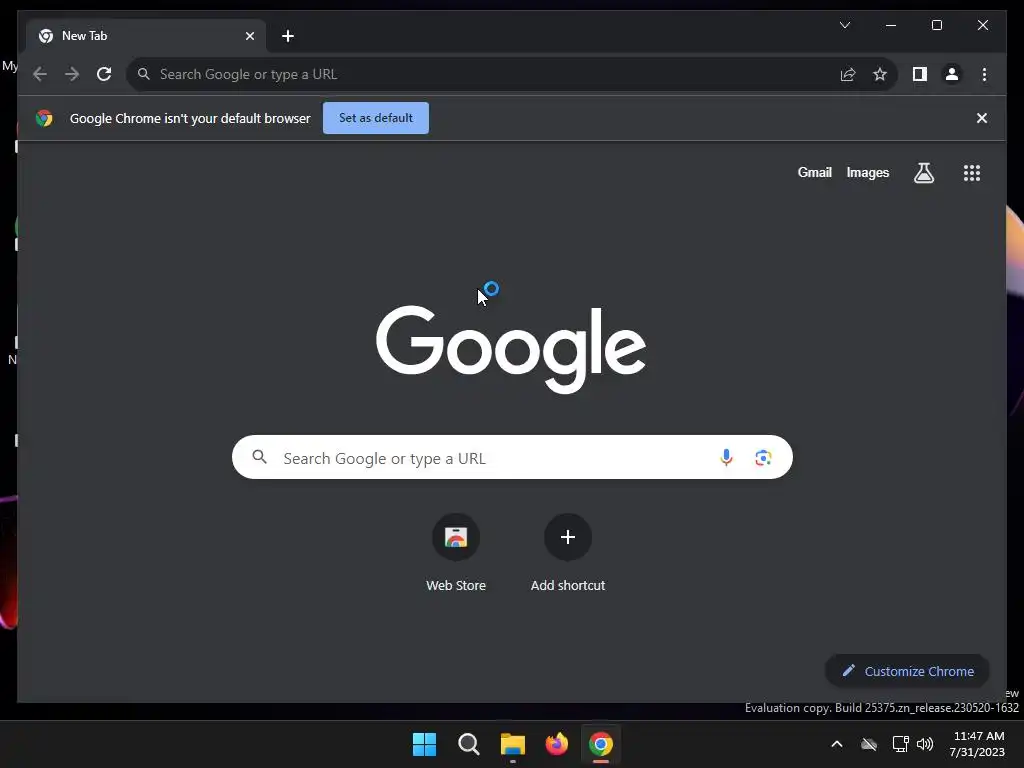Screen dimensions: 1024x768
Task: Open a new tab with the plus icon
Action: click(288, 36)
